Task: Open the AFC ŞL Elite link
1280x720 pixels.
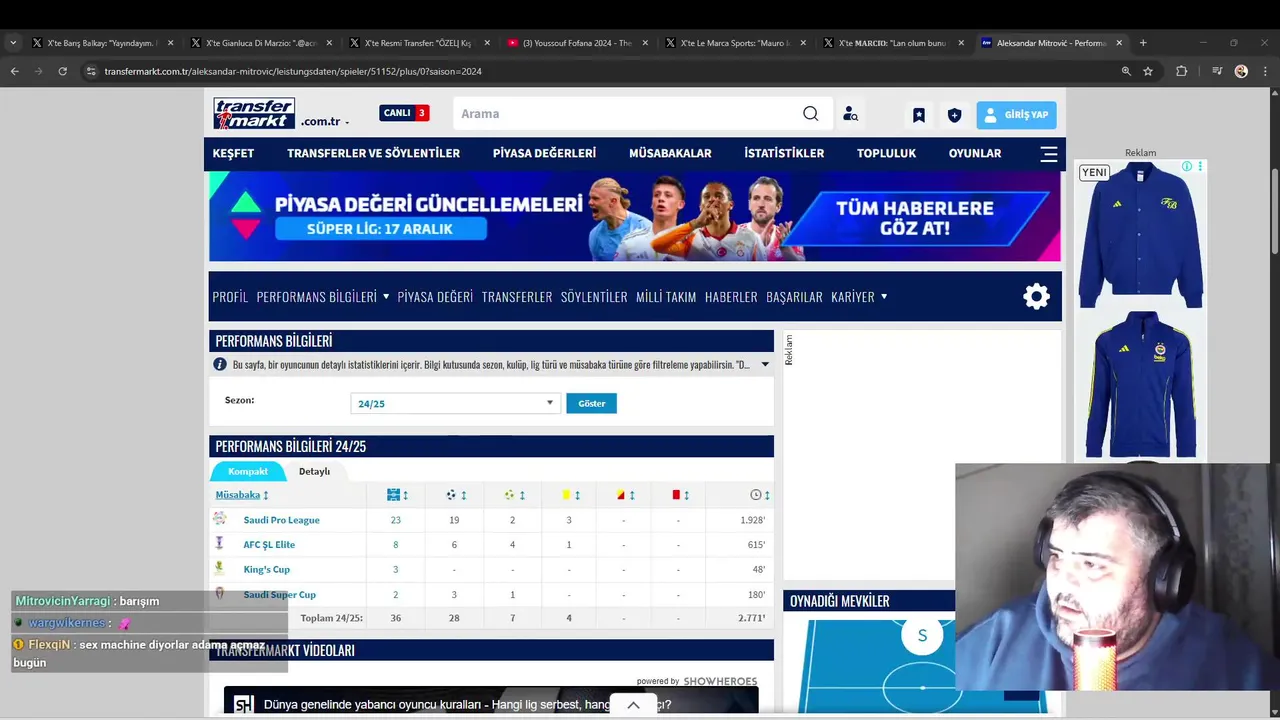Action: click(x=269, y=545)
